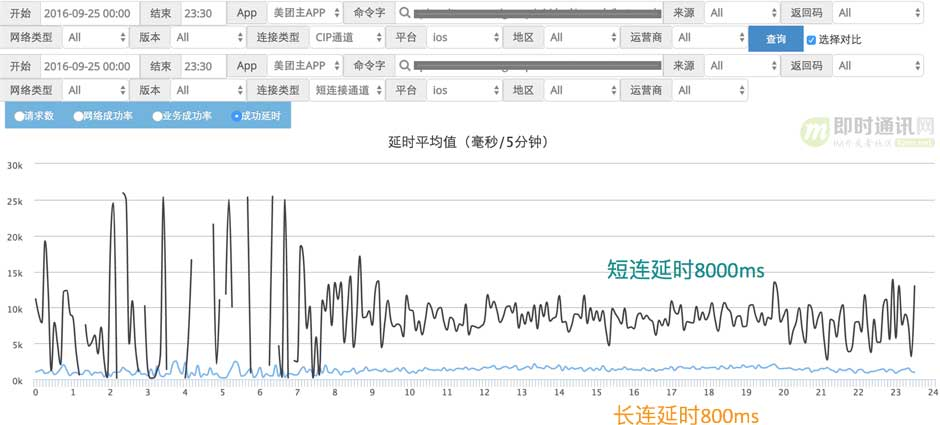This screenshot has width=940, height=425.
Task: Select the 网络成功率 radio button
Action: pyautogui.click(x=78, y=116)
